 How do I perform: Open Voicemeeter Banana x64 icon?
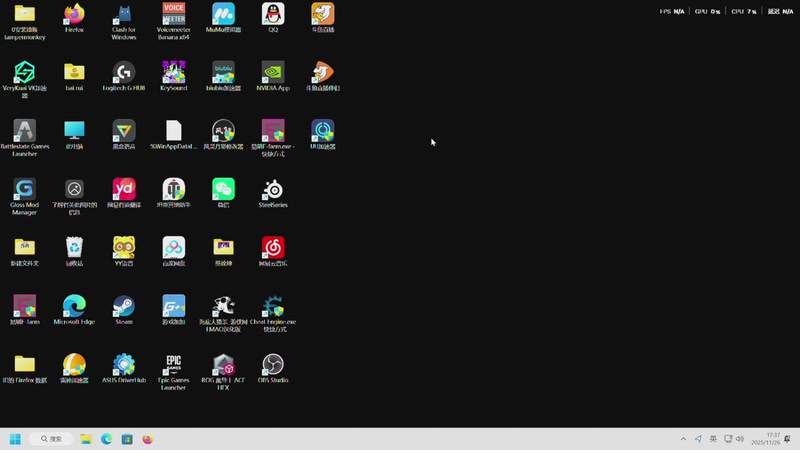[173, 22]
